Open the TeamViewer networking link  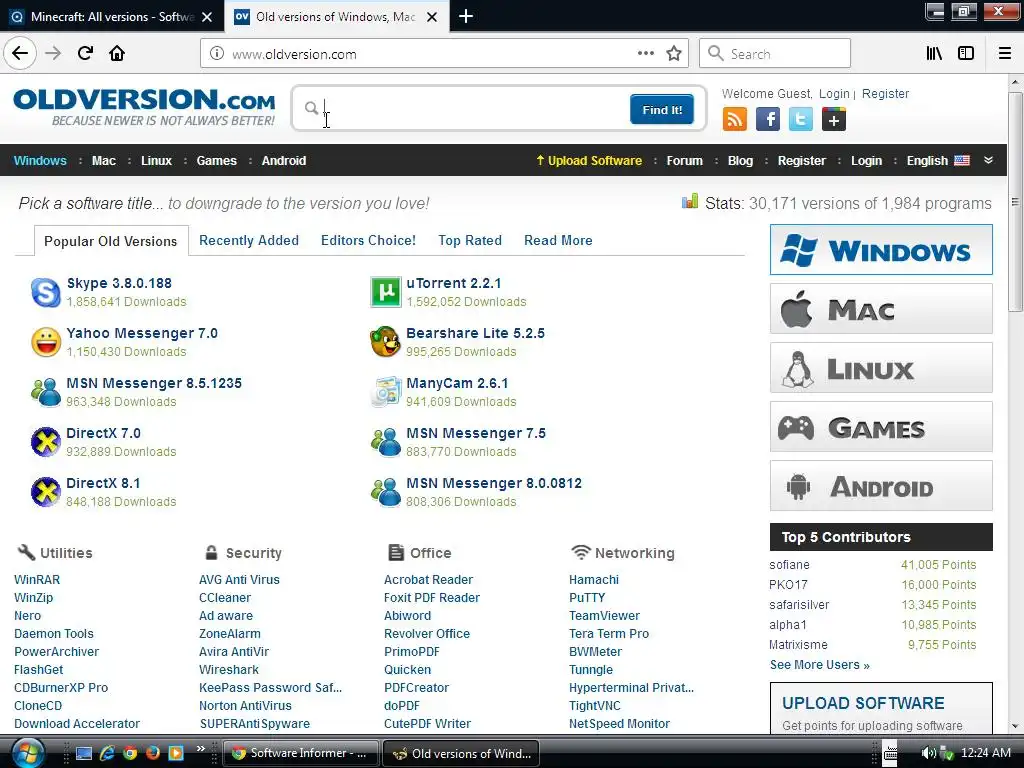click(x=604, y=615)
